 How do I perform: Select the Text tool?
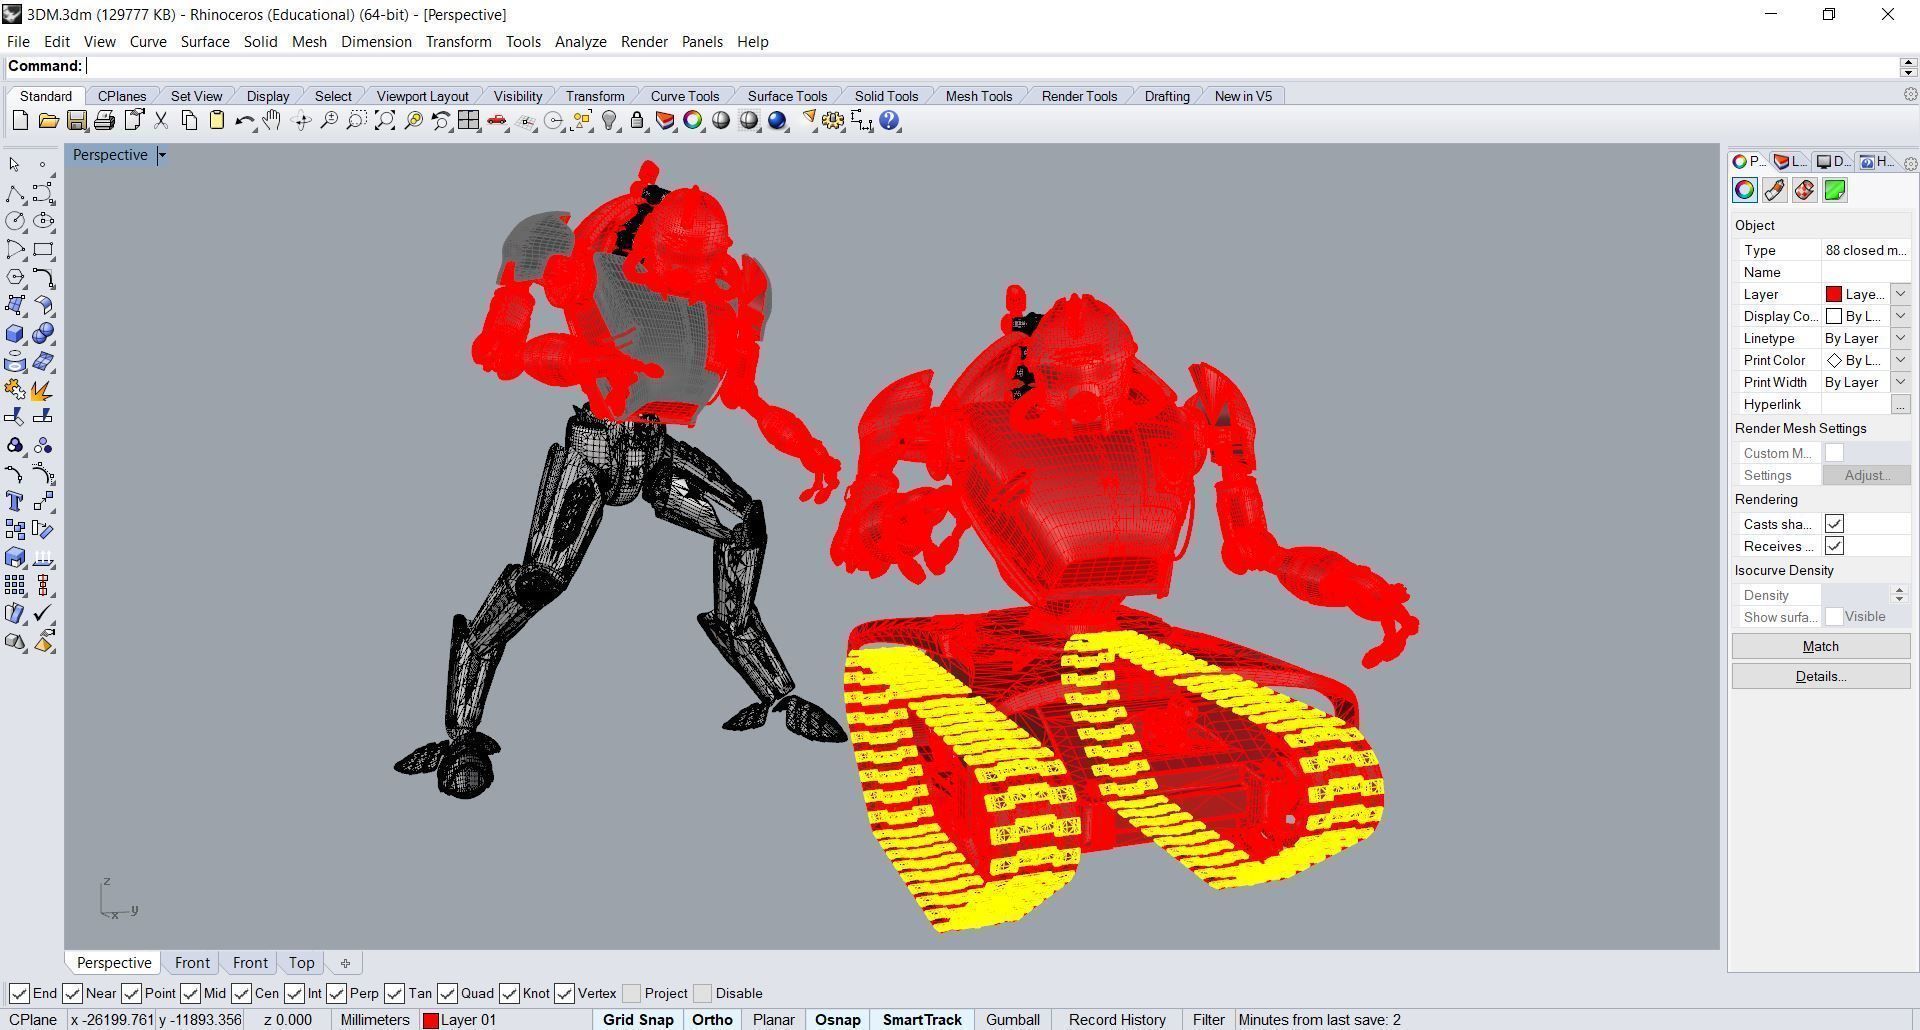pyautogui.click(x=15, y=501)
